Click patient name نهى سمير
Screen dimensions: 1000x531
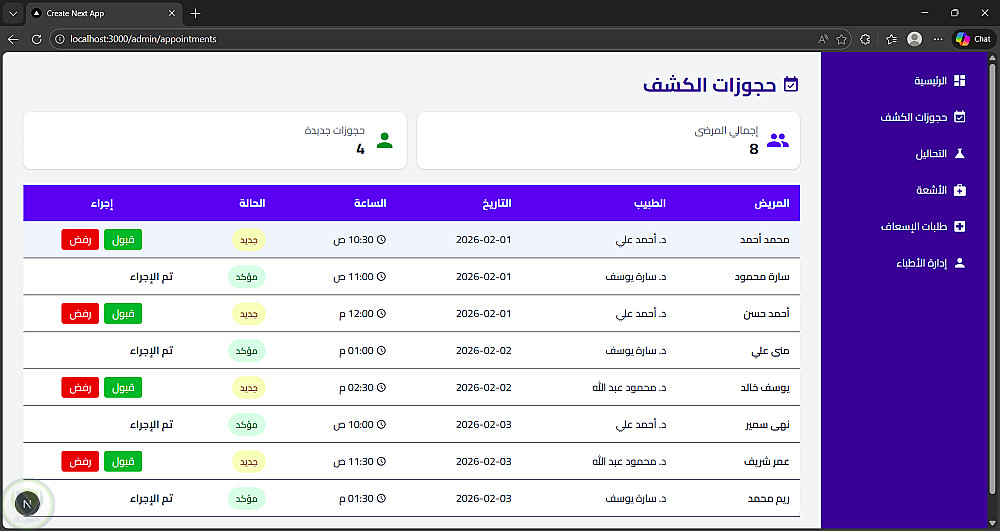pyautogui.click(x=767, y=425)
